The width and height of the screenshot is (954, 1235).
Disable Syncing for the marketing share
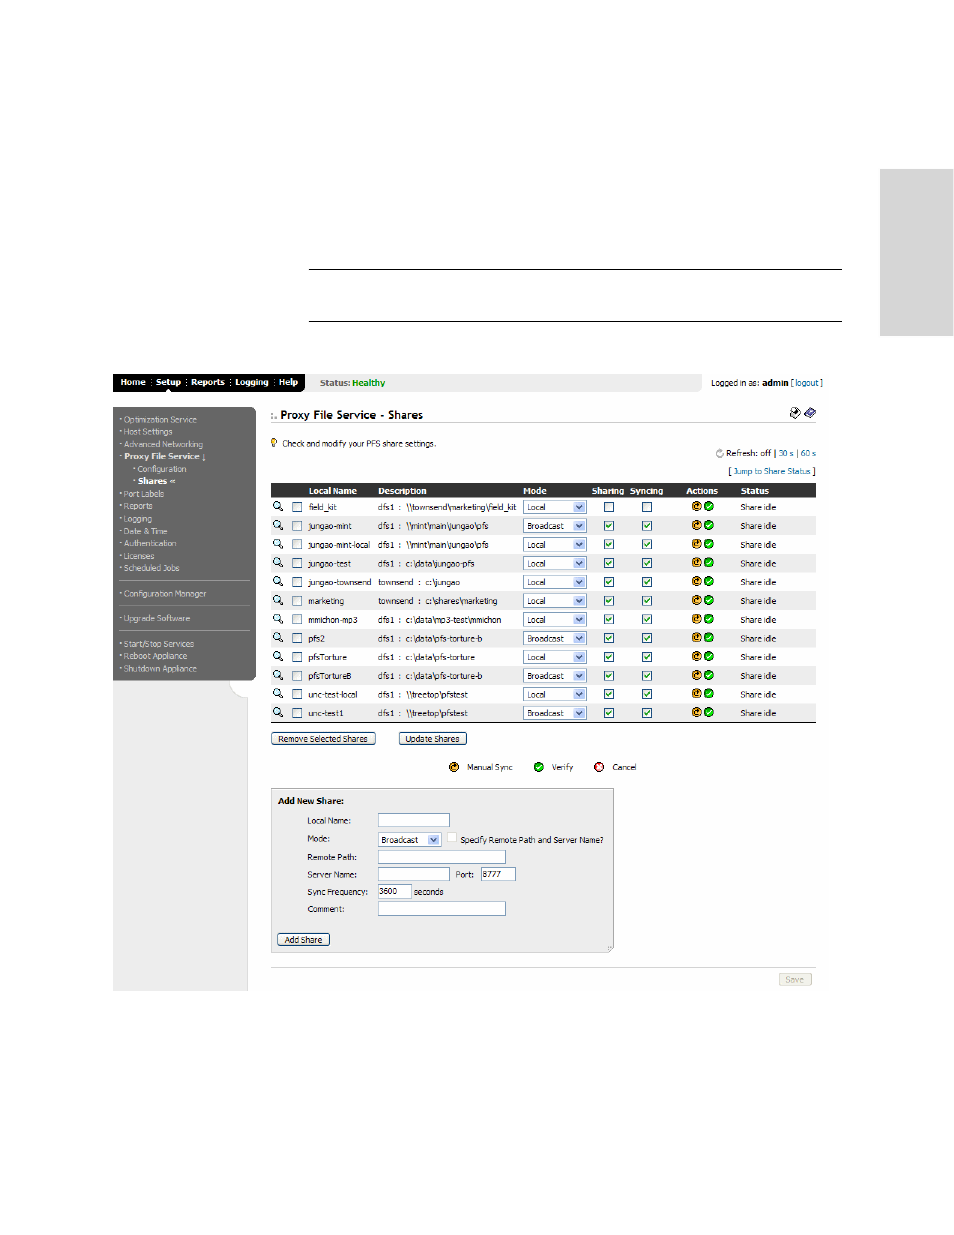click(647, 601)
